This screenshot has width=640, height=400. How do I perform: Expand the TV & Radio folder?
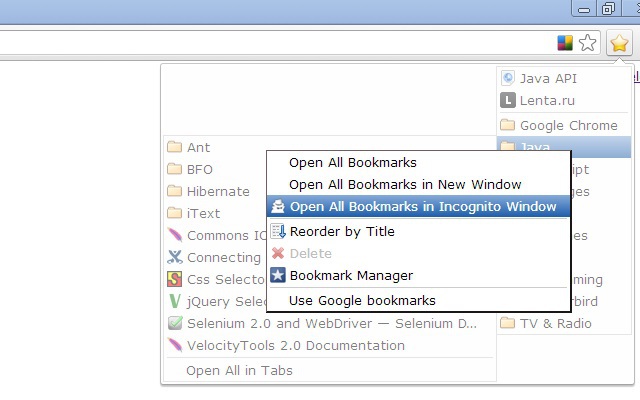click(x=555, y=323)
